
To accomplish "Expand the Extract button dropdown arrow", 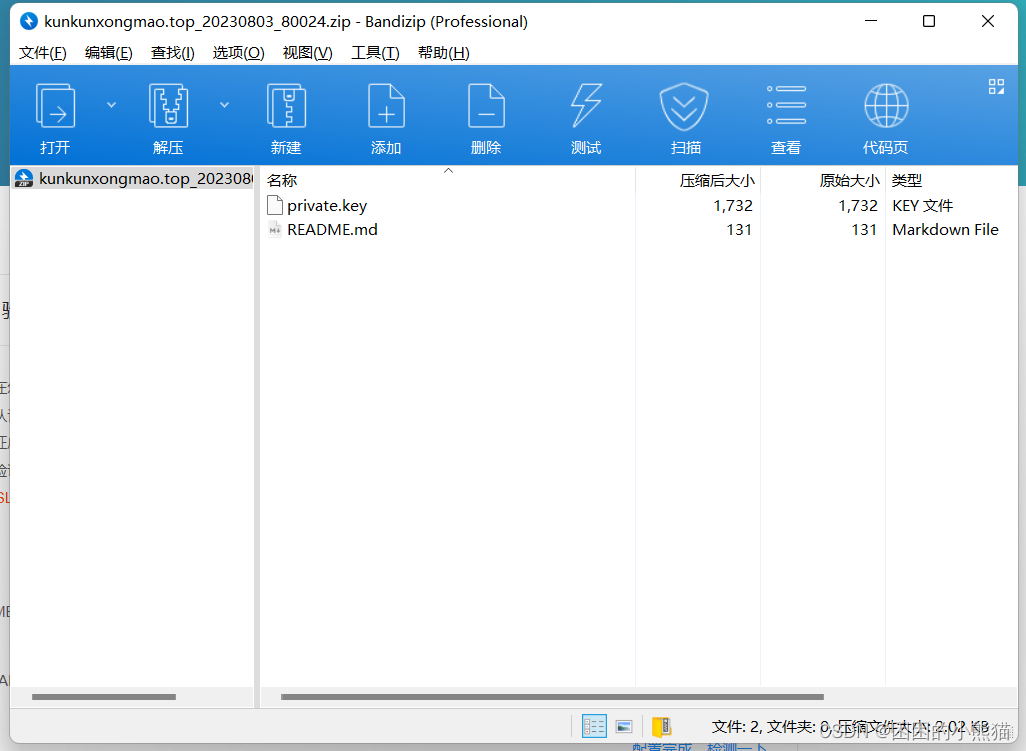I will (224, 105).
